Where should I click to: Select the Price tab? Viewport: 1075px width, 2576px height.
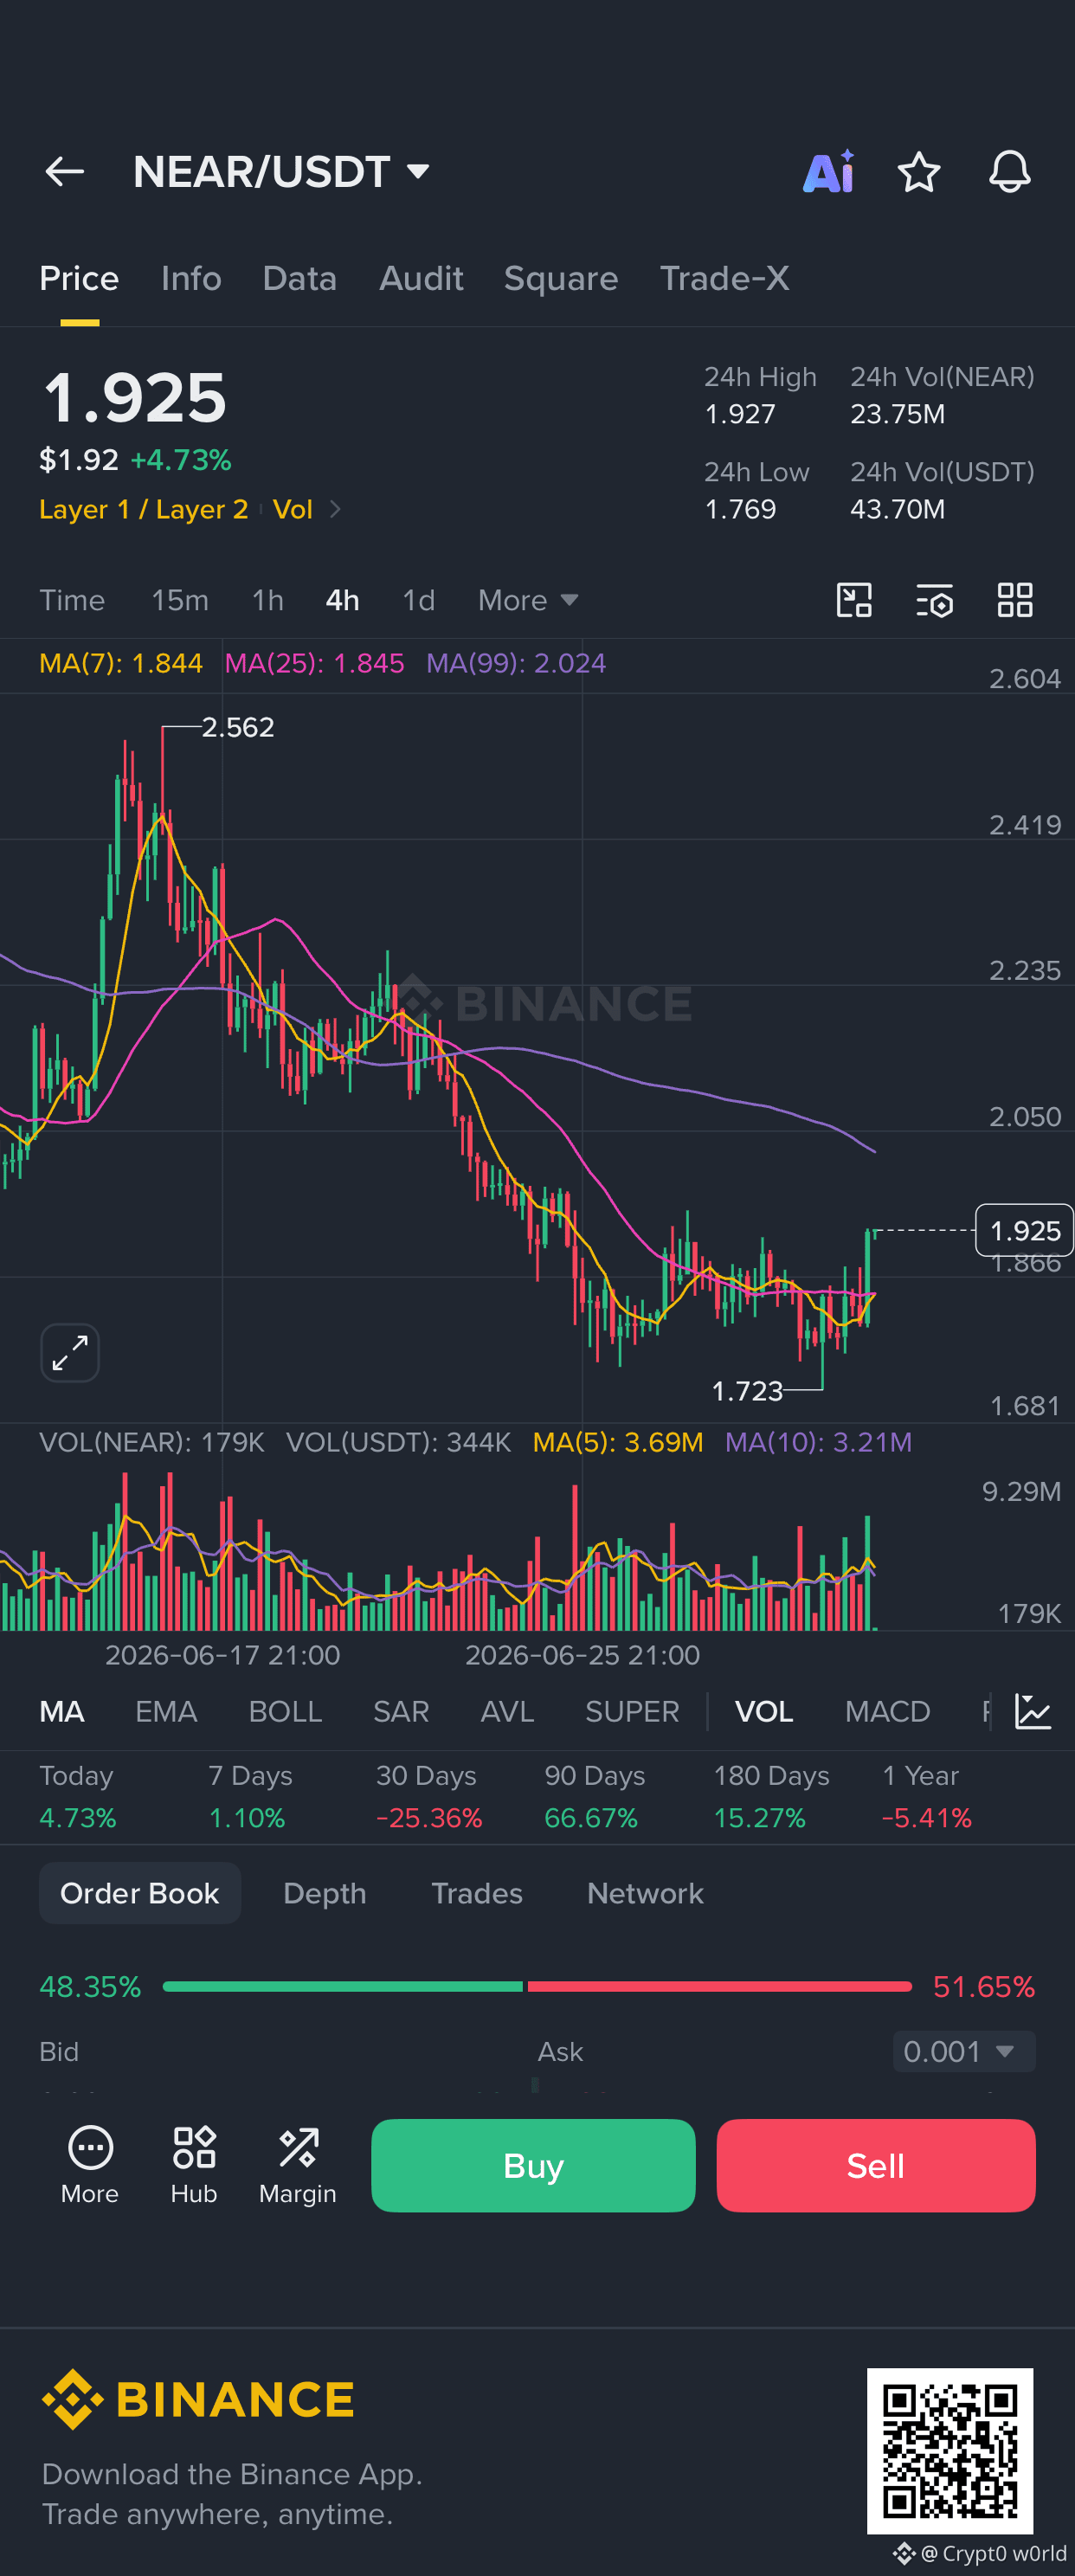[79, 279]
